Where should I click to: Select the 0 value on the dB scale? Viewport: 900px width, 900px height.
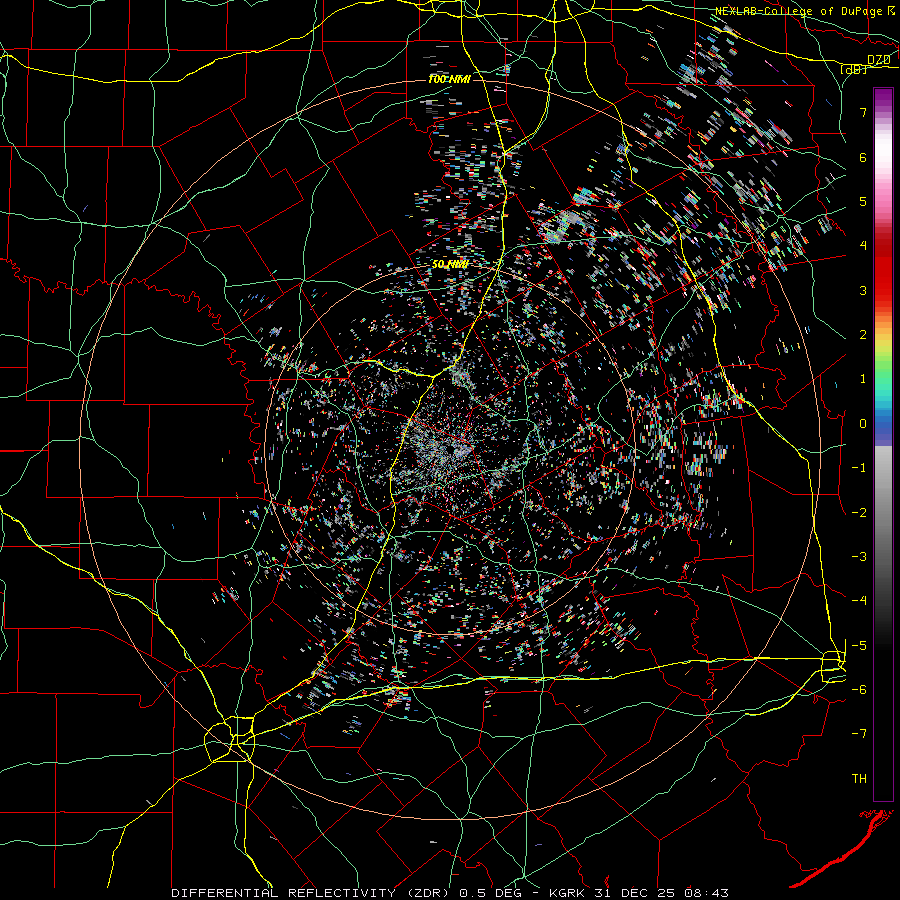863,424
